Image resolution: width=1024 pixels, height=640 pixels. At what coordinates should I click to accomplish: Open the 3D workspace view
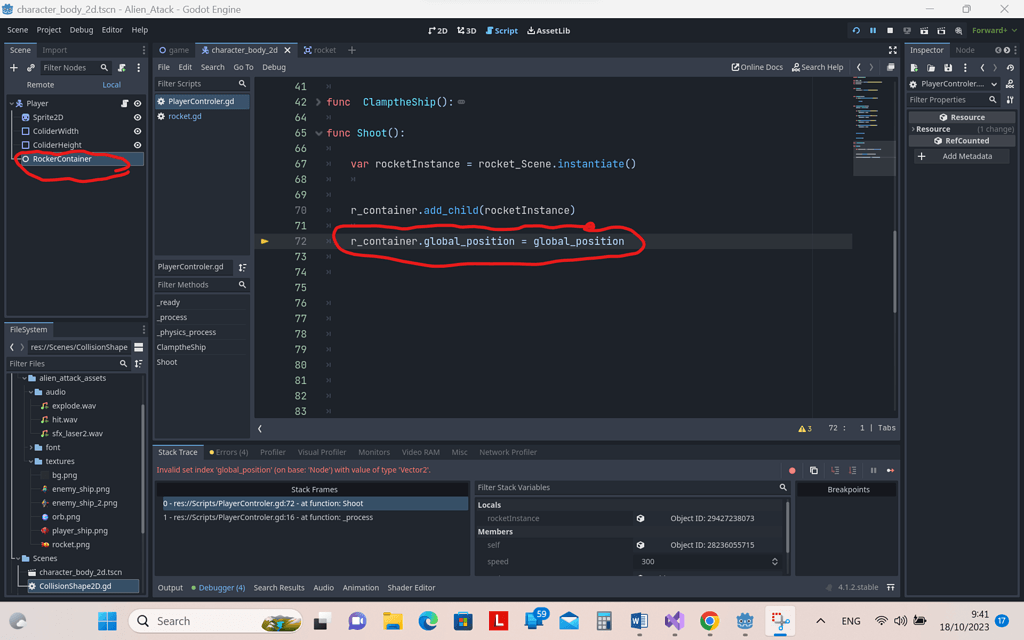tap(466, 30)
